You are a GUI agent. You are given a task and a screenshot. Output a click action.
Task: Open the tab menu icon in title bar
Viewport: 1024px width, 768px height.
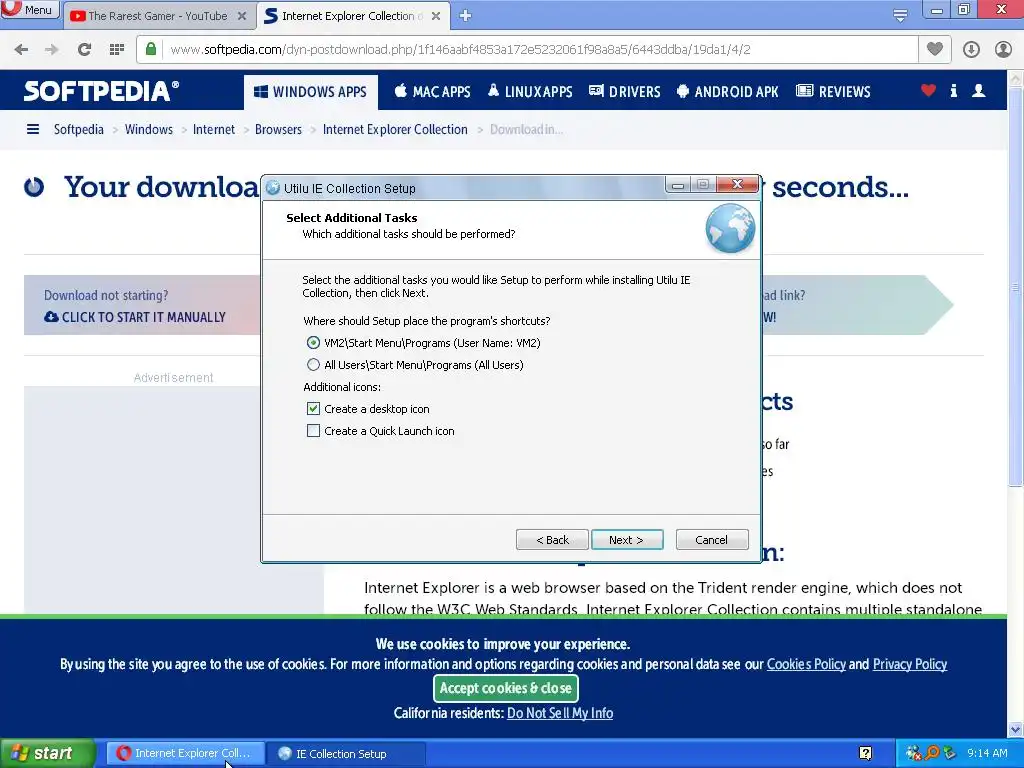point(900,16)
